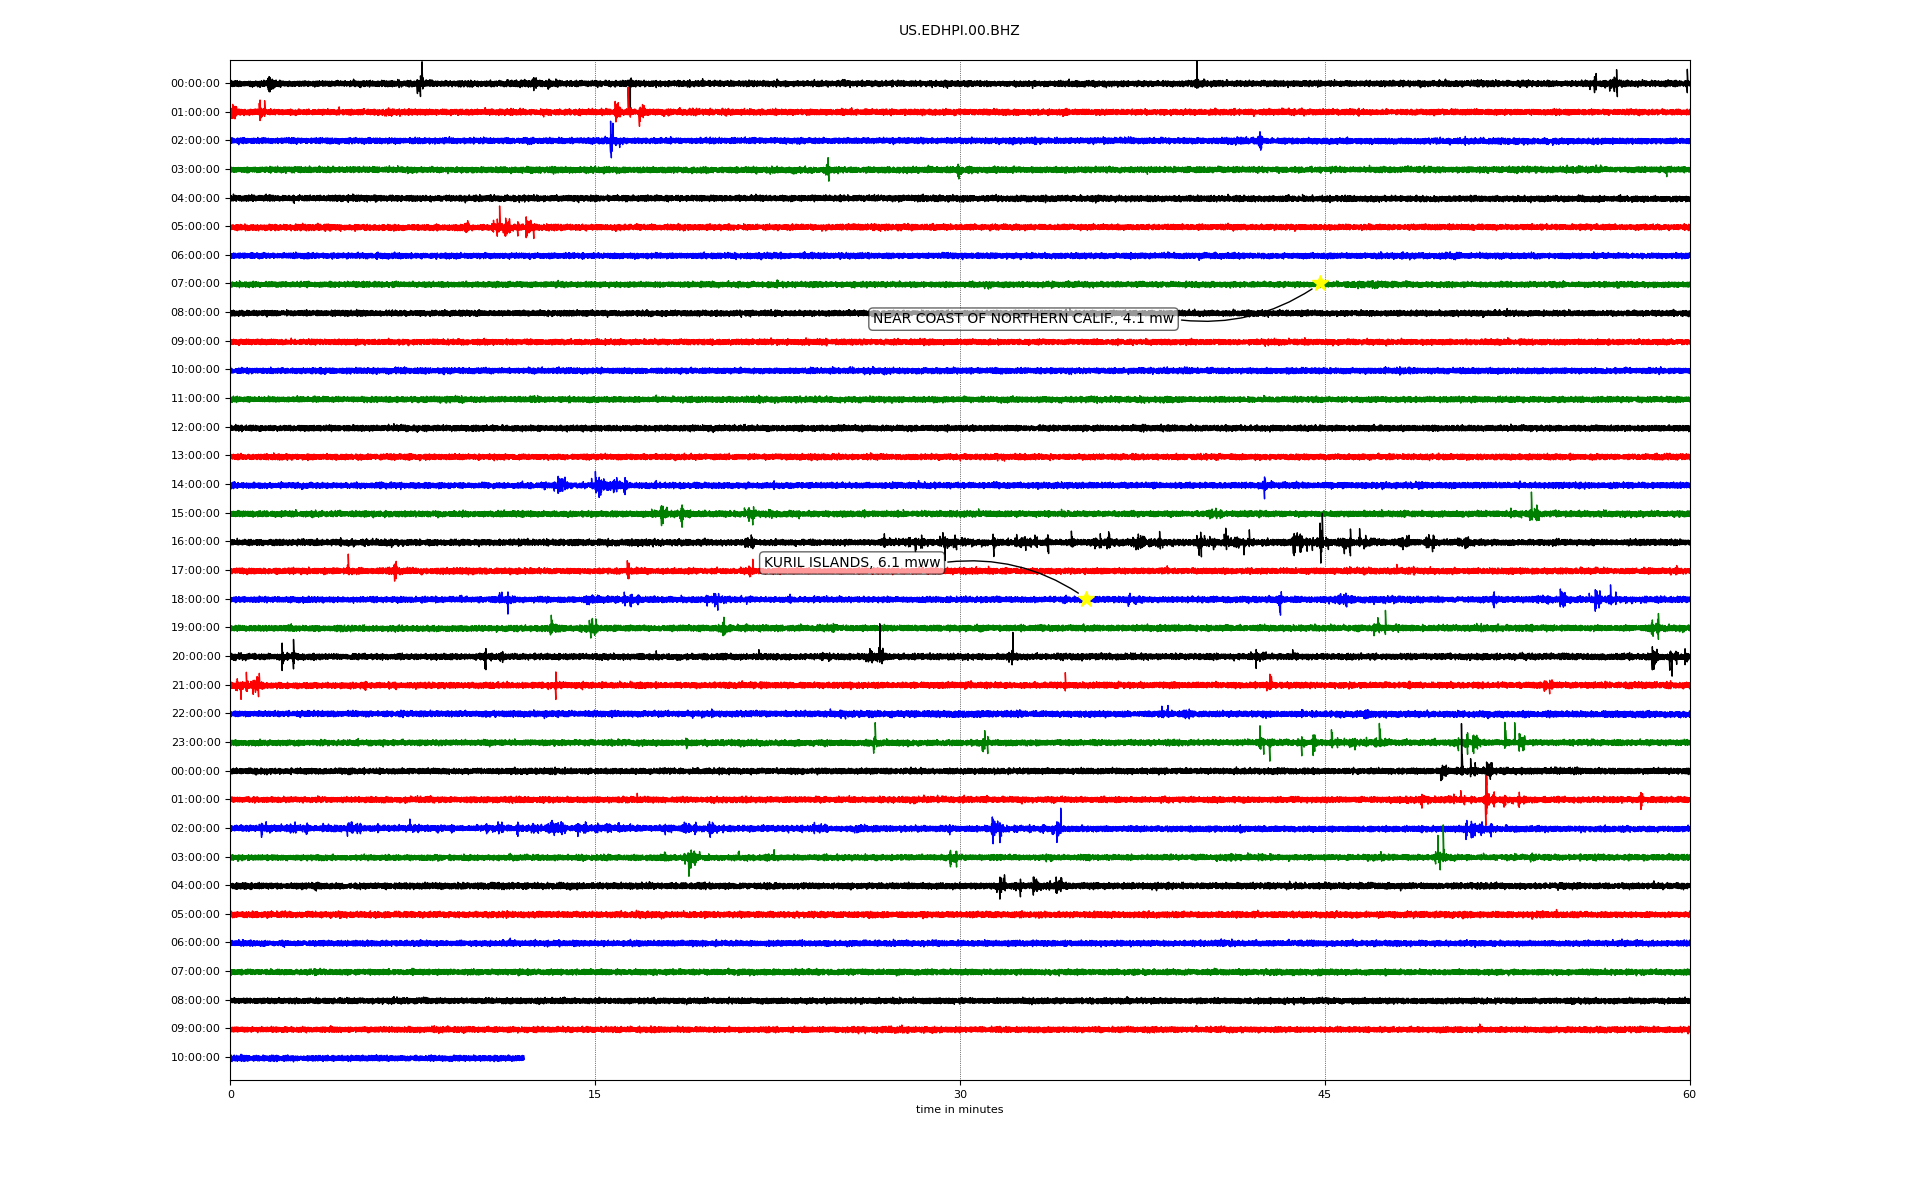
Task: Click the yellow star marking the Northern California event
Action: click(x=1320, y=283)
